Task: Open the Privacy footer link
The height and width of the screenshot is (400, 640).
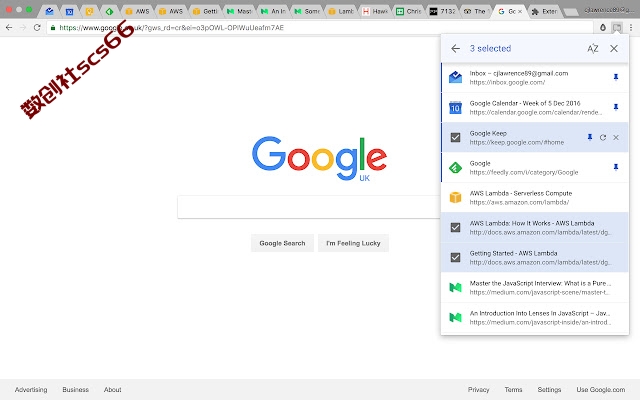Action: [478, 390]
